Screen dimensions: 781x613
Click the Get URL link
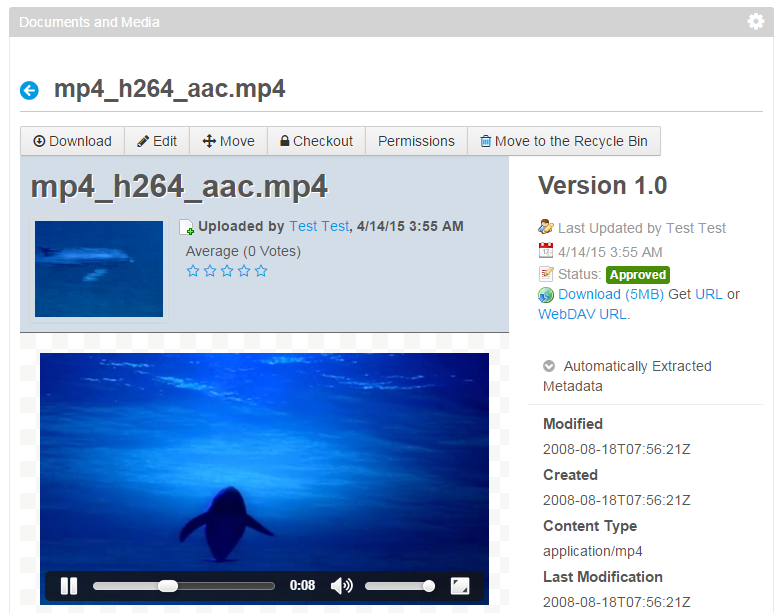(709, 294)
